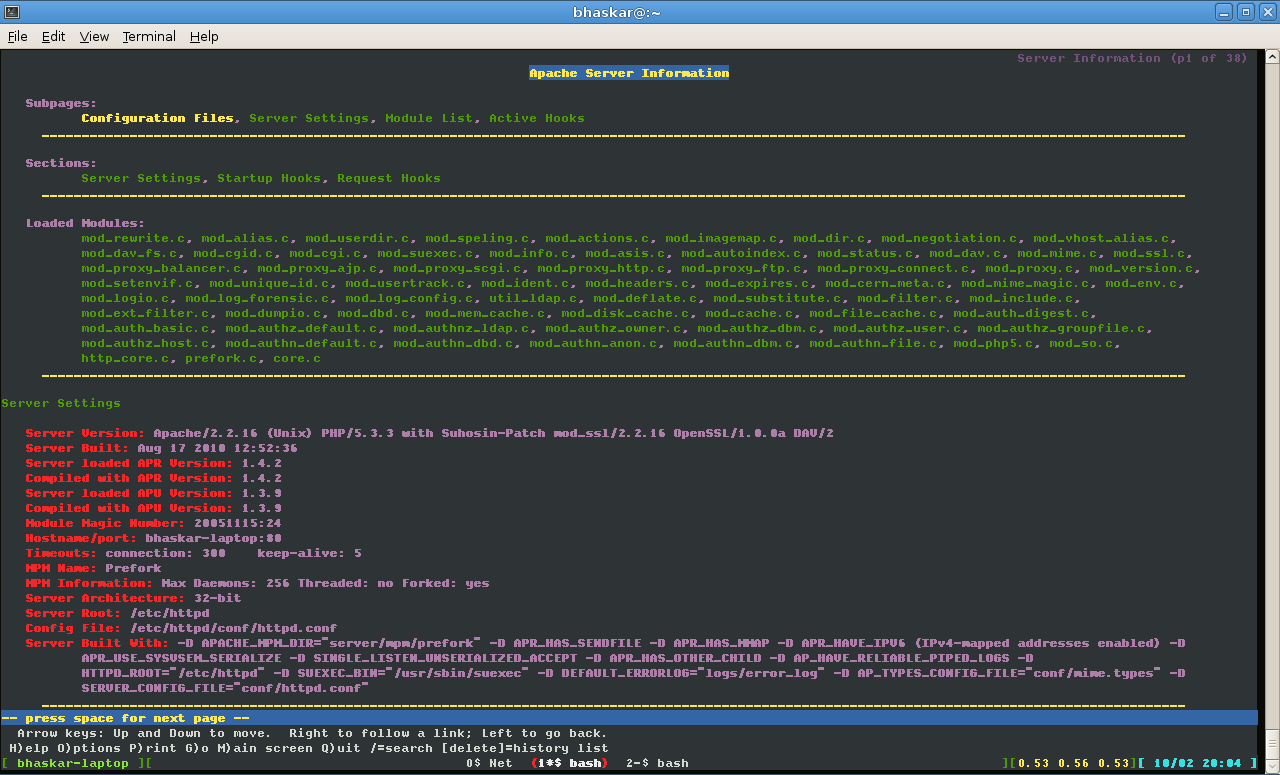Open the View menu
The image size is (1280, 775).
point(93,36)
